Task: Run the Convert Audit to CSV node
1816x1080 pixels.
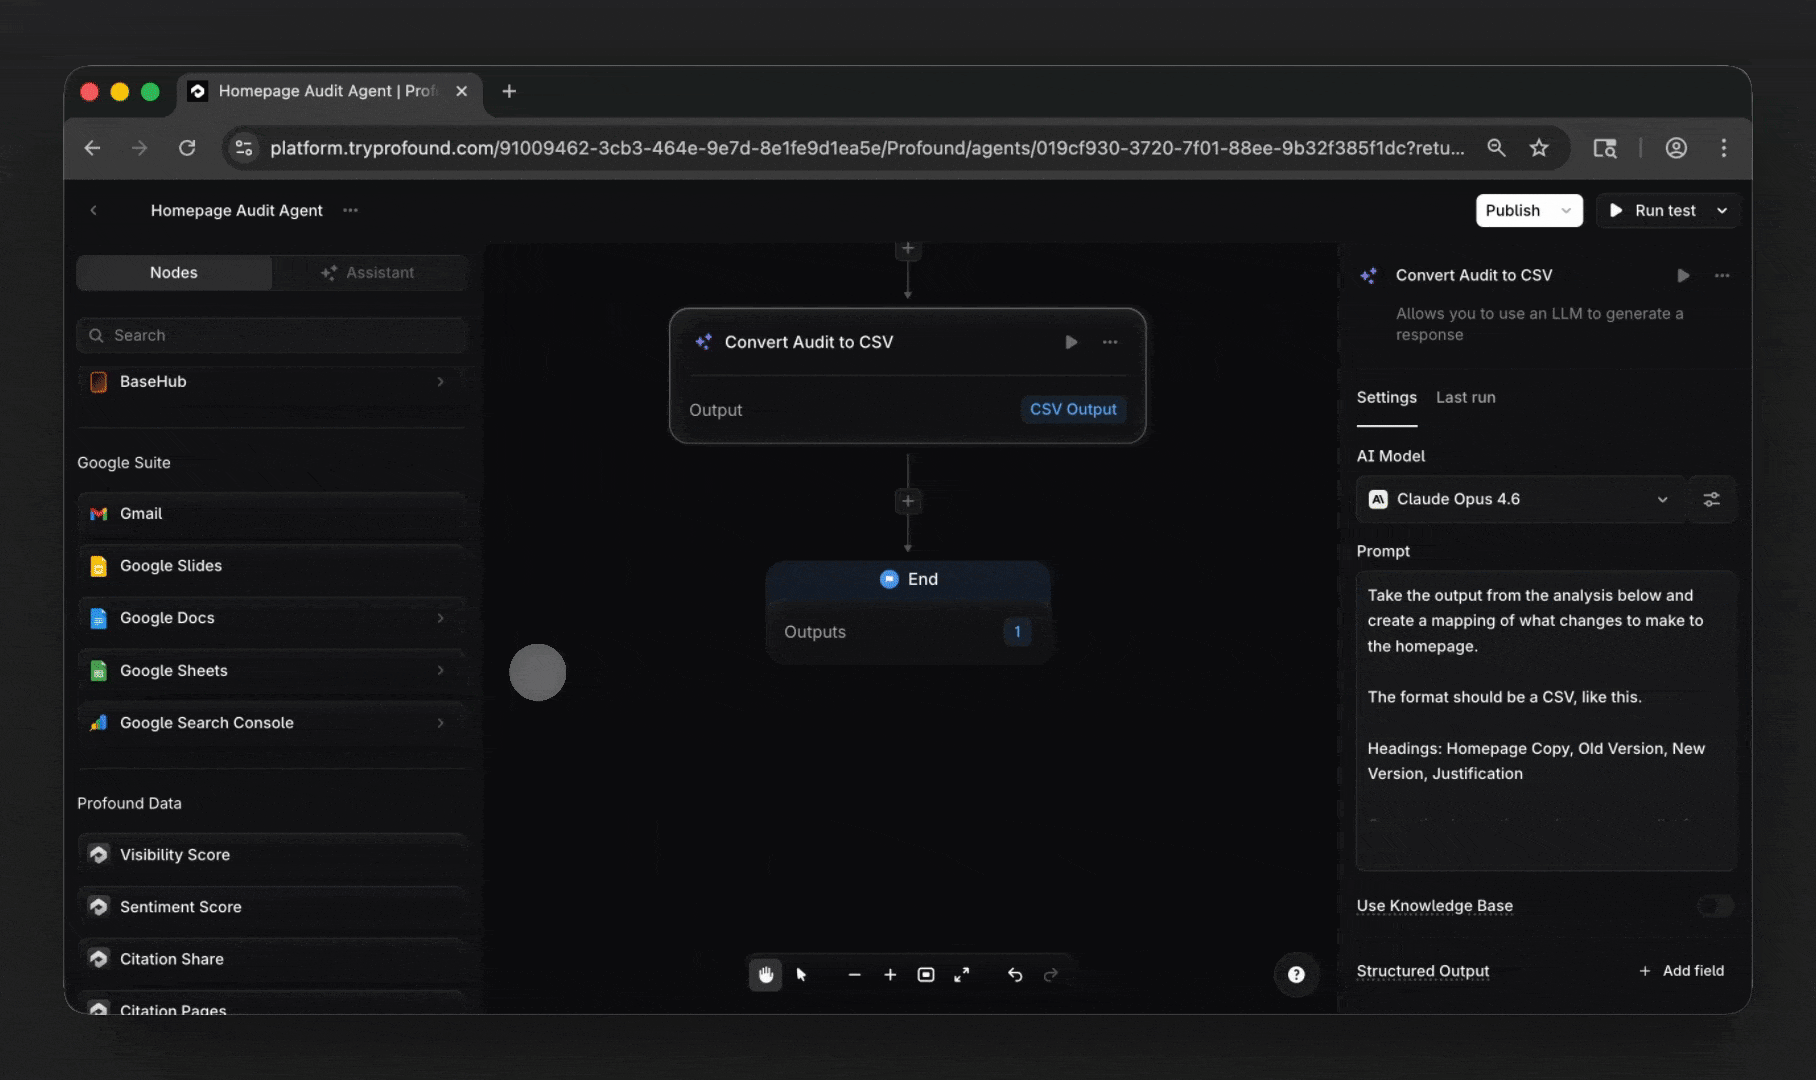Action: click(1071, 342)
